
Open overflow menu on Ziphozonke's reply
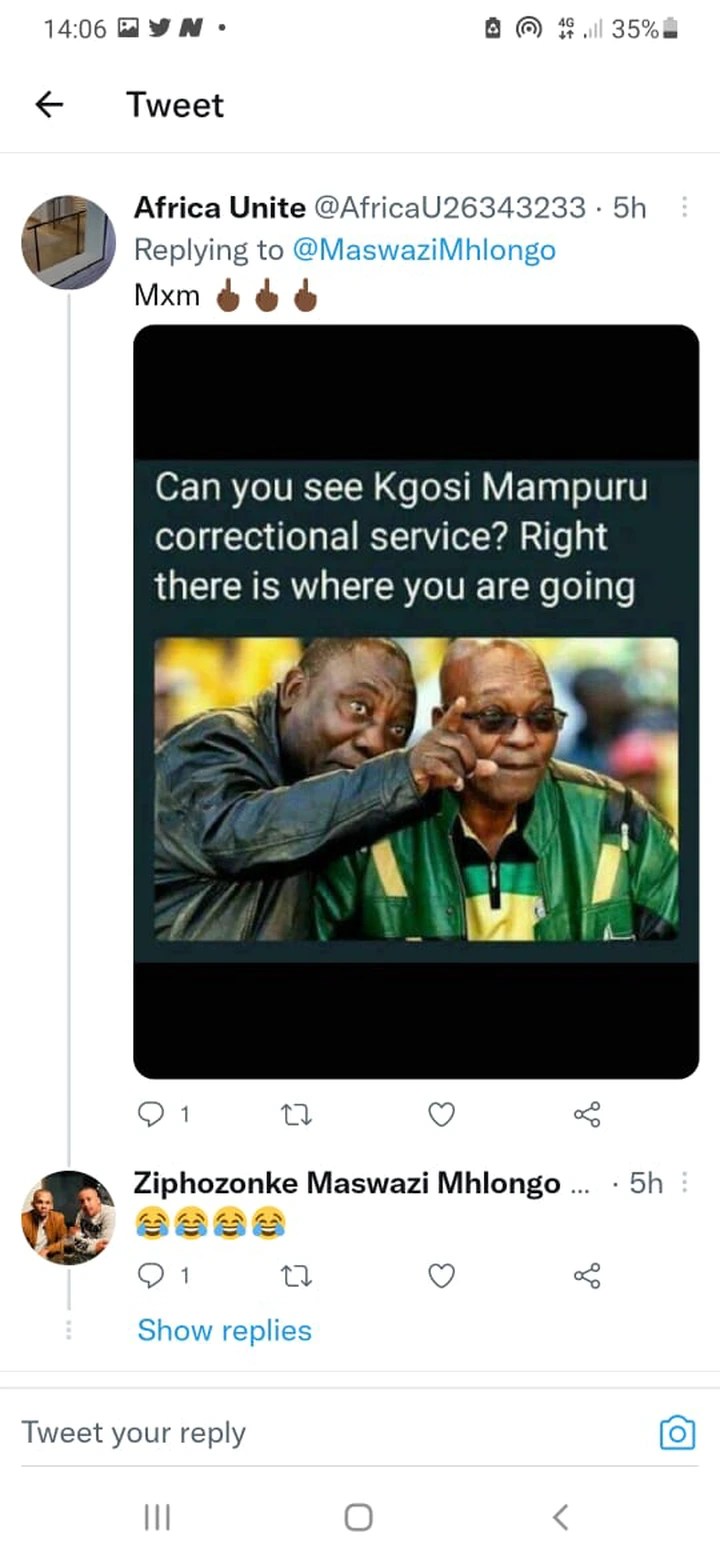(685, 1183)
